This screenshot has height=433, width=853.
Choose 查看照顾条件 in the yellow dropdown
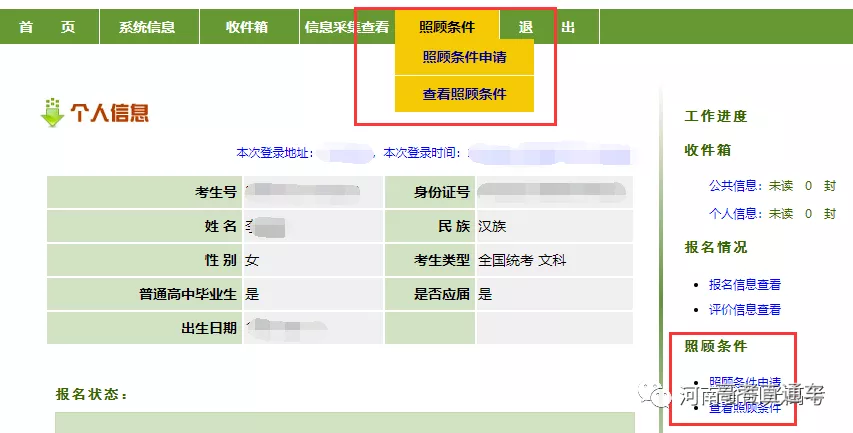(464, 94)
